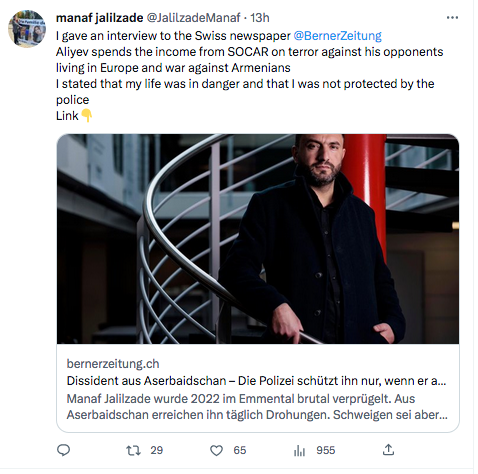Click the @BernerZeitung mention link
The width and height of the screenshot is (478, 474).
click(x=337, y=36)
